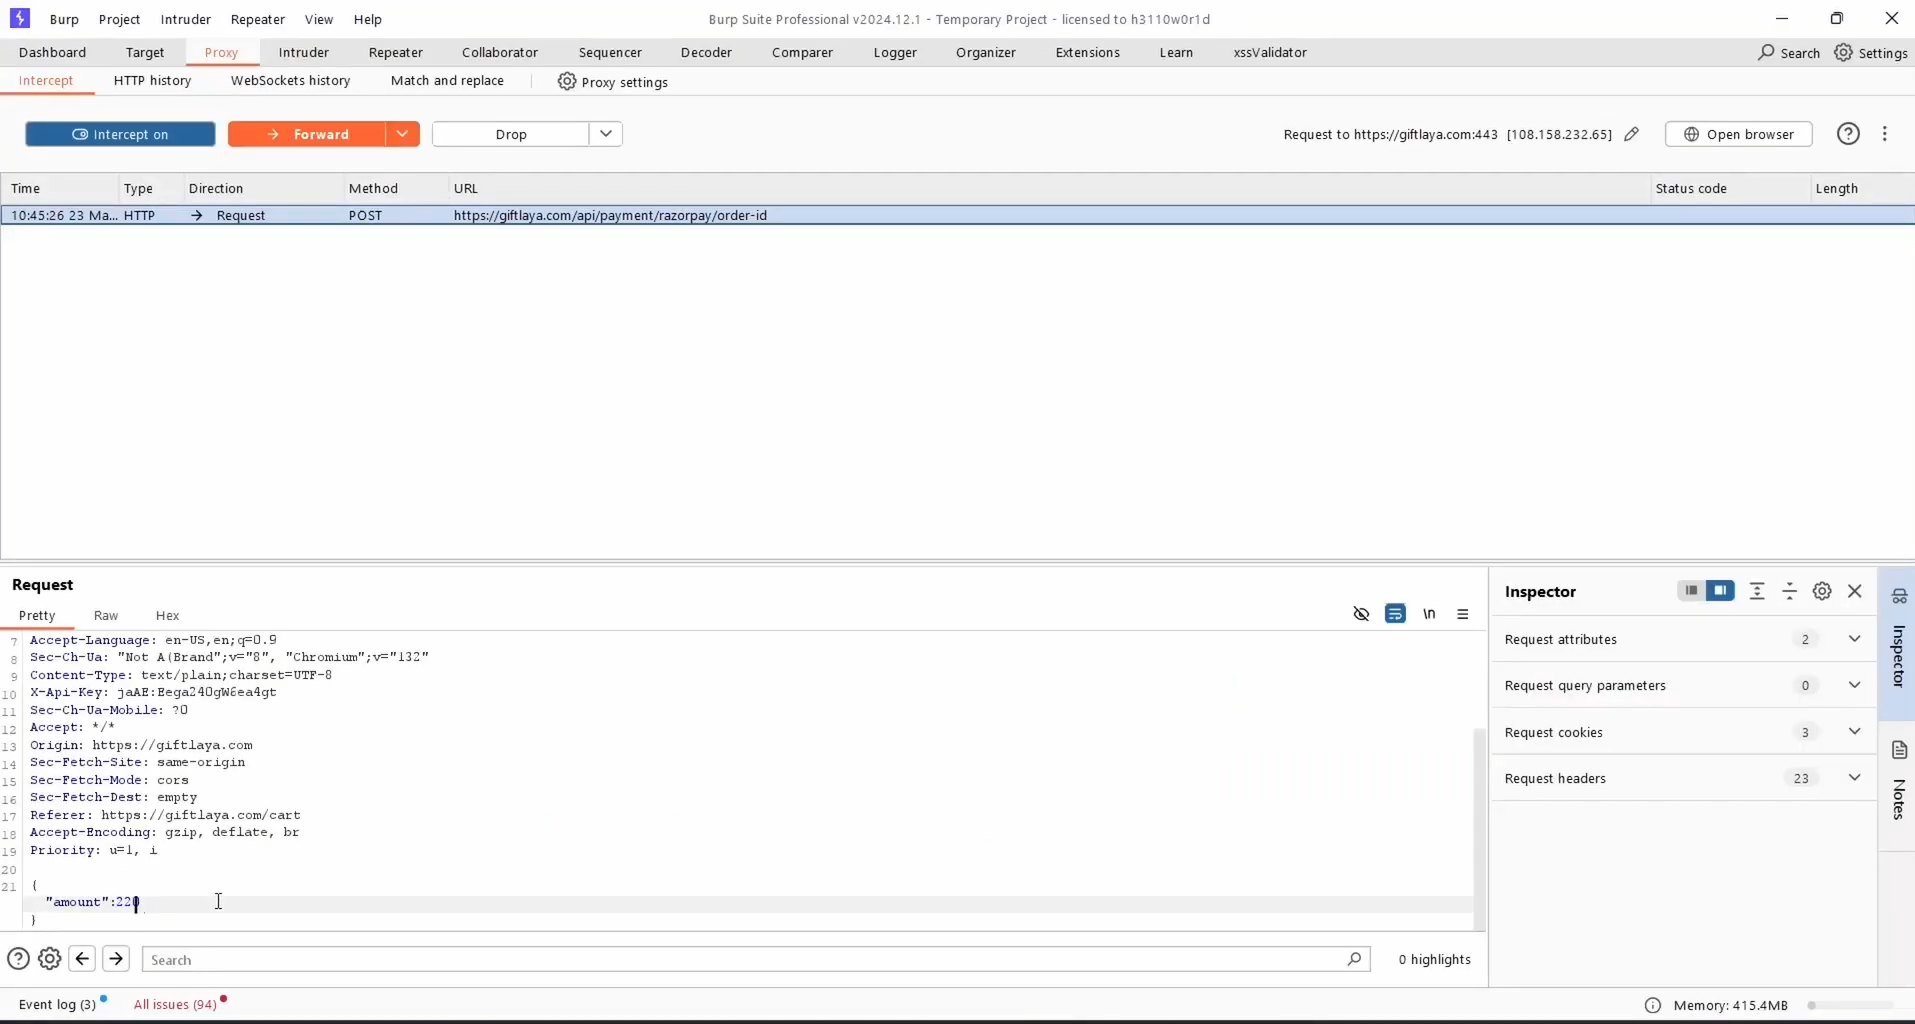Click the request search input field
This screenshot has height=1024, width=1915.
756,959
